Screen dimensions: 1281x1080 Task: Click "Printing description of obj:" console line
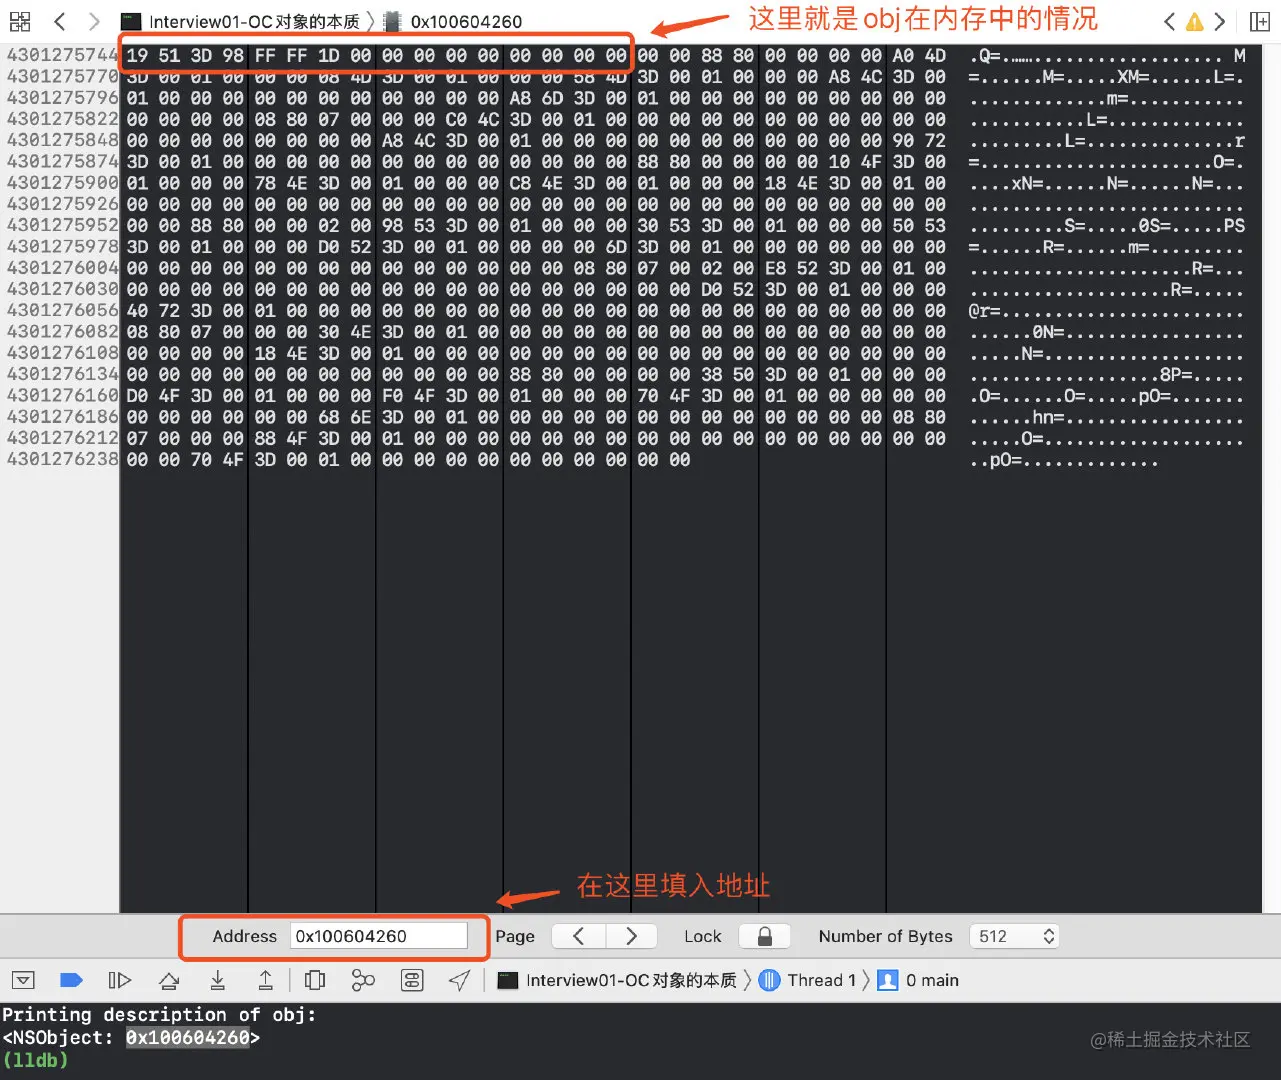tap(159, 1015)
